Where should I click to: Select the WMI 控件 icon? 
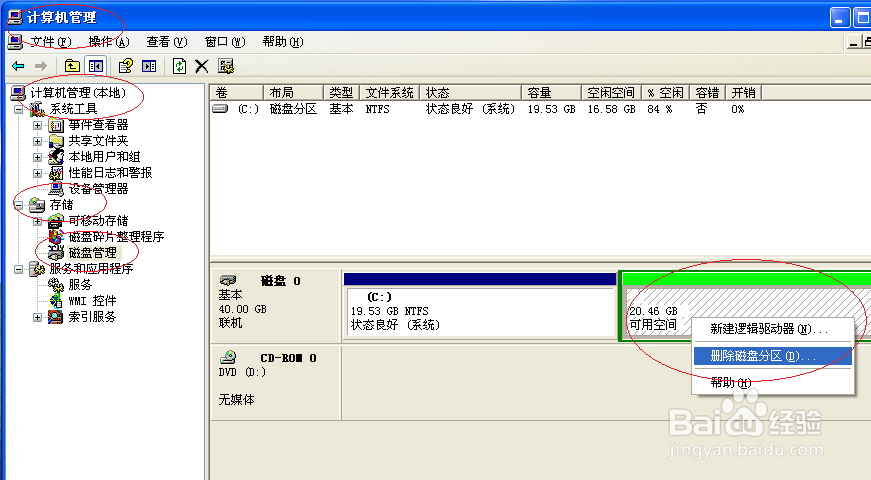[x=56, y=301]
